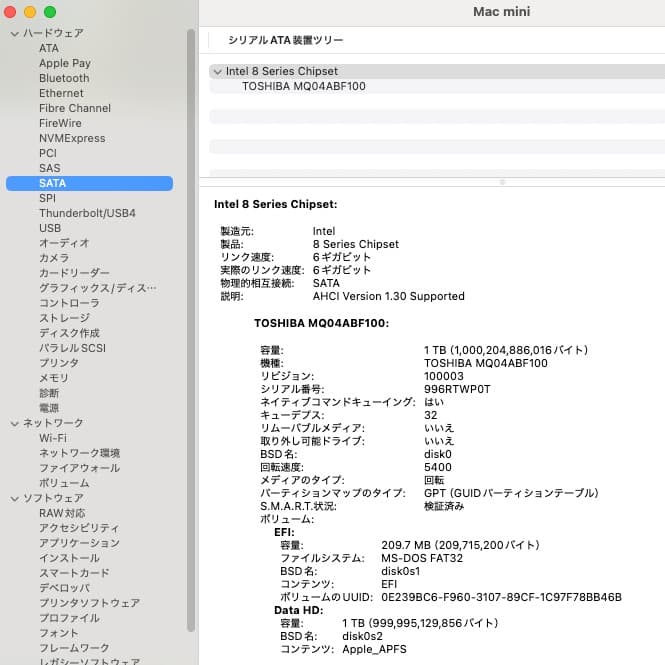Select FireWire in the sidebar
This screenshot has width=665, height=665.
point(60,123)
